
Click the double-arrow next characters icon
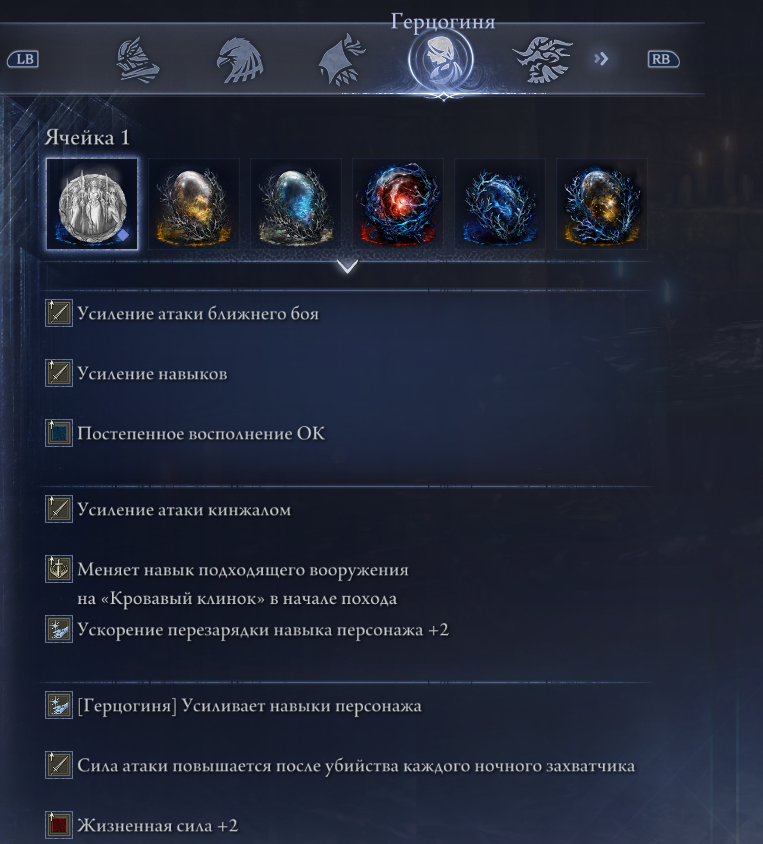[x=601, y=59]
